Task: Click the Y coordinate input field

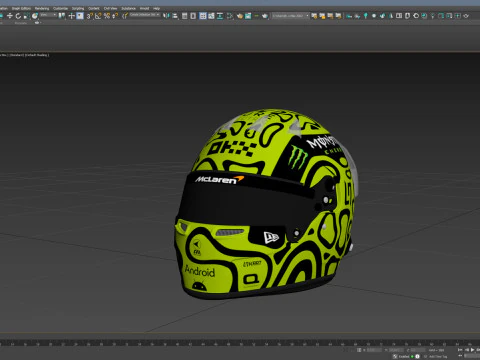Action: click(x=396, y=350)
